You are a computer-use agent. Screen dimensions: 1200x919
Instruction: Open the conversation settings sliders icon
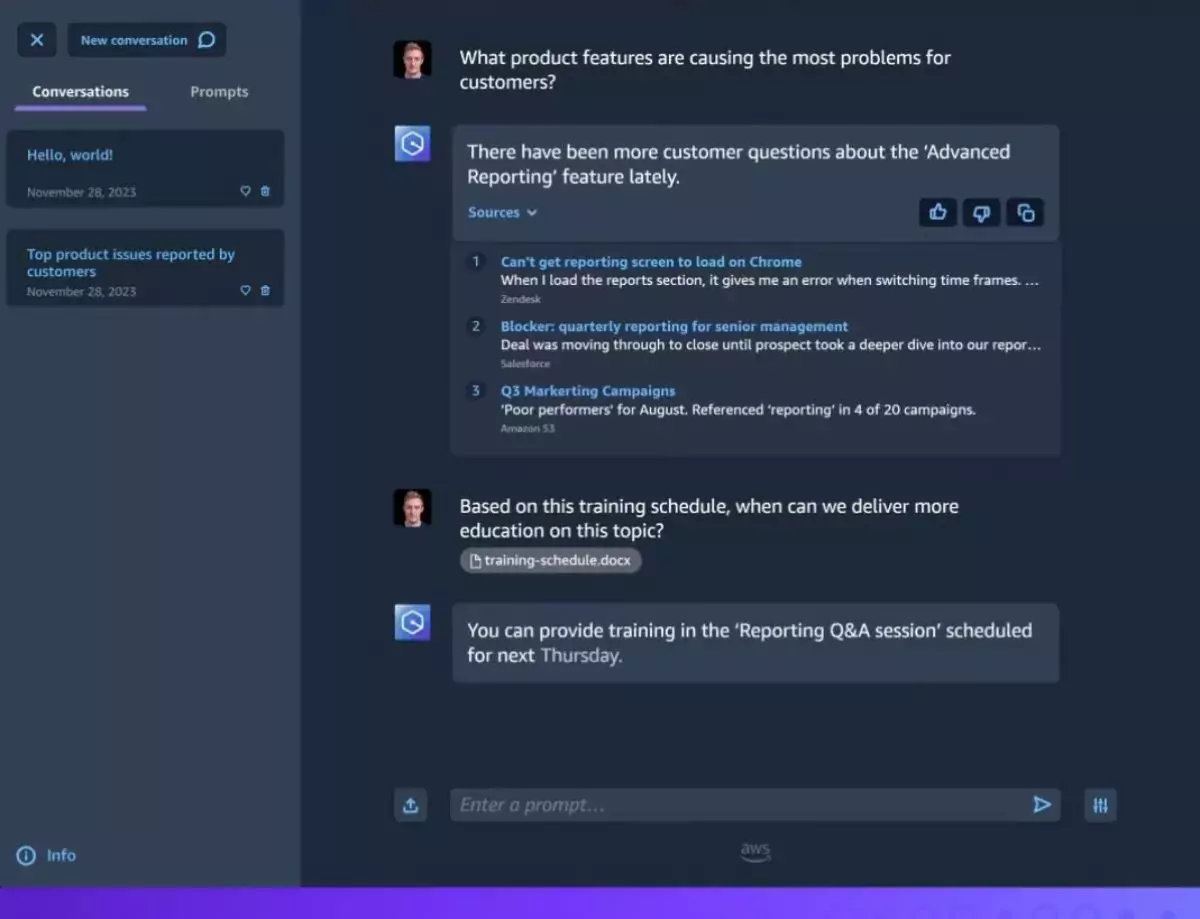click(1100, 805)
